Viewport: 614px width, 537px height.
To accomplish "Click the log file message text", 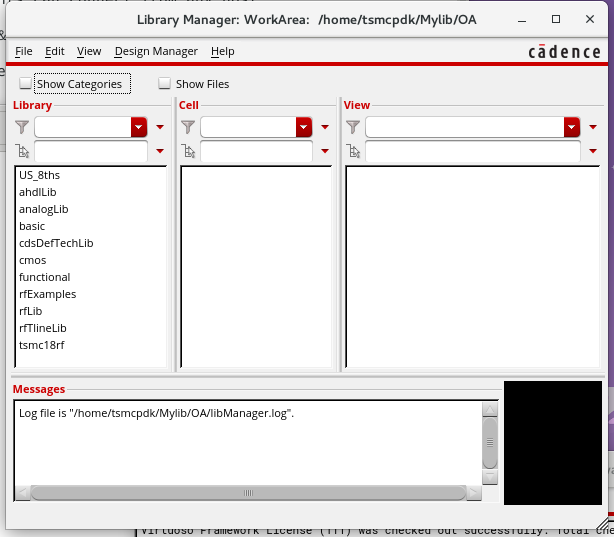I will tap(156, 413).
